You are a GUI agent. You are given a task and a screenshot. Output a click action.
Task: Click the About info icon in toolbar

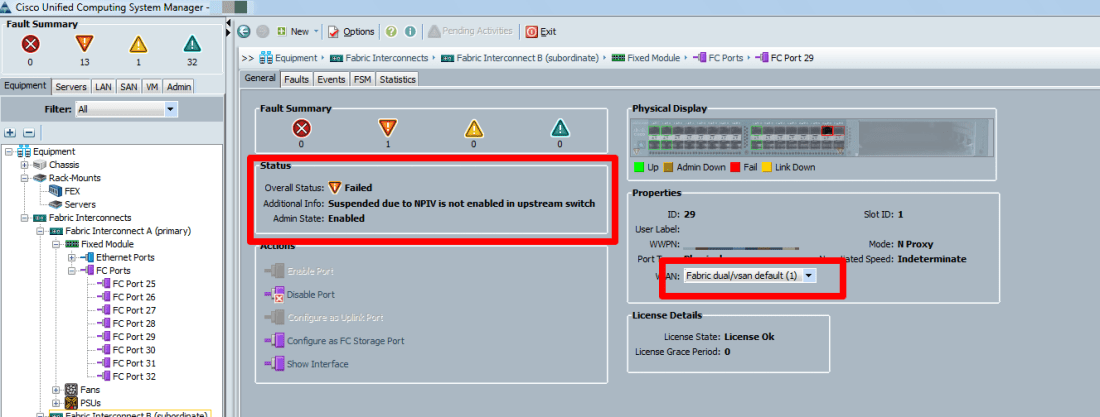pos(408,32)
